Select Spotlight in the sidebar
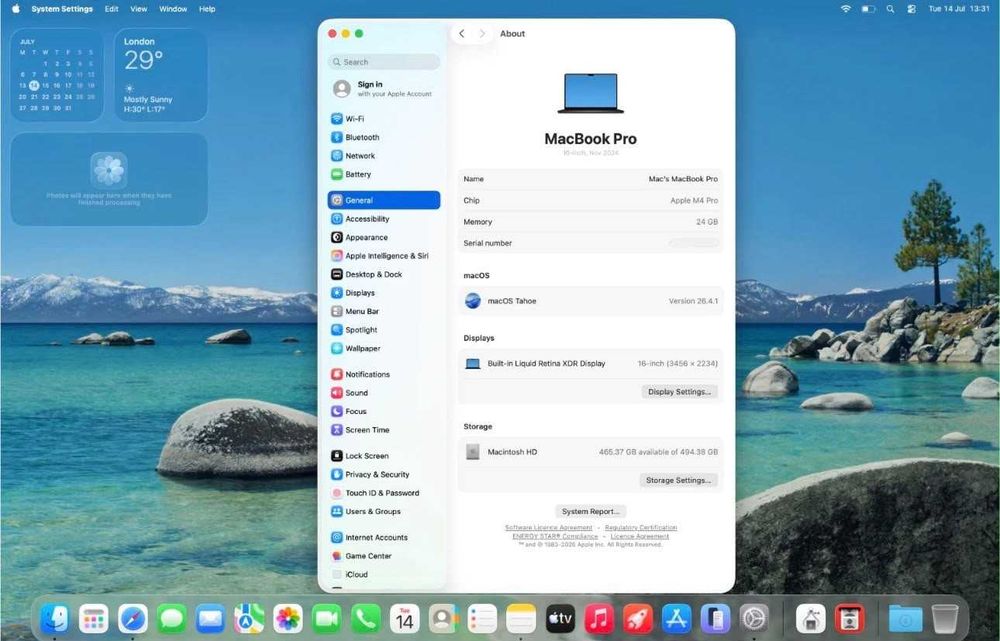Viewport: 1000px width, 641px height. tap(383, 330)
